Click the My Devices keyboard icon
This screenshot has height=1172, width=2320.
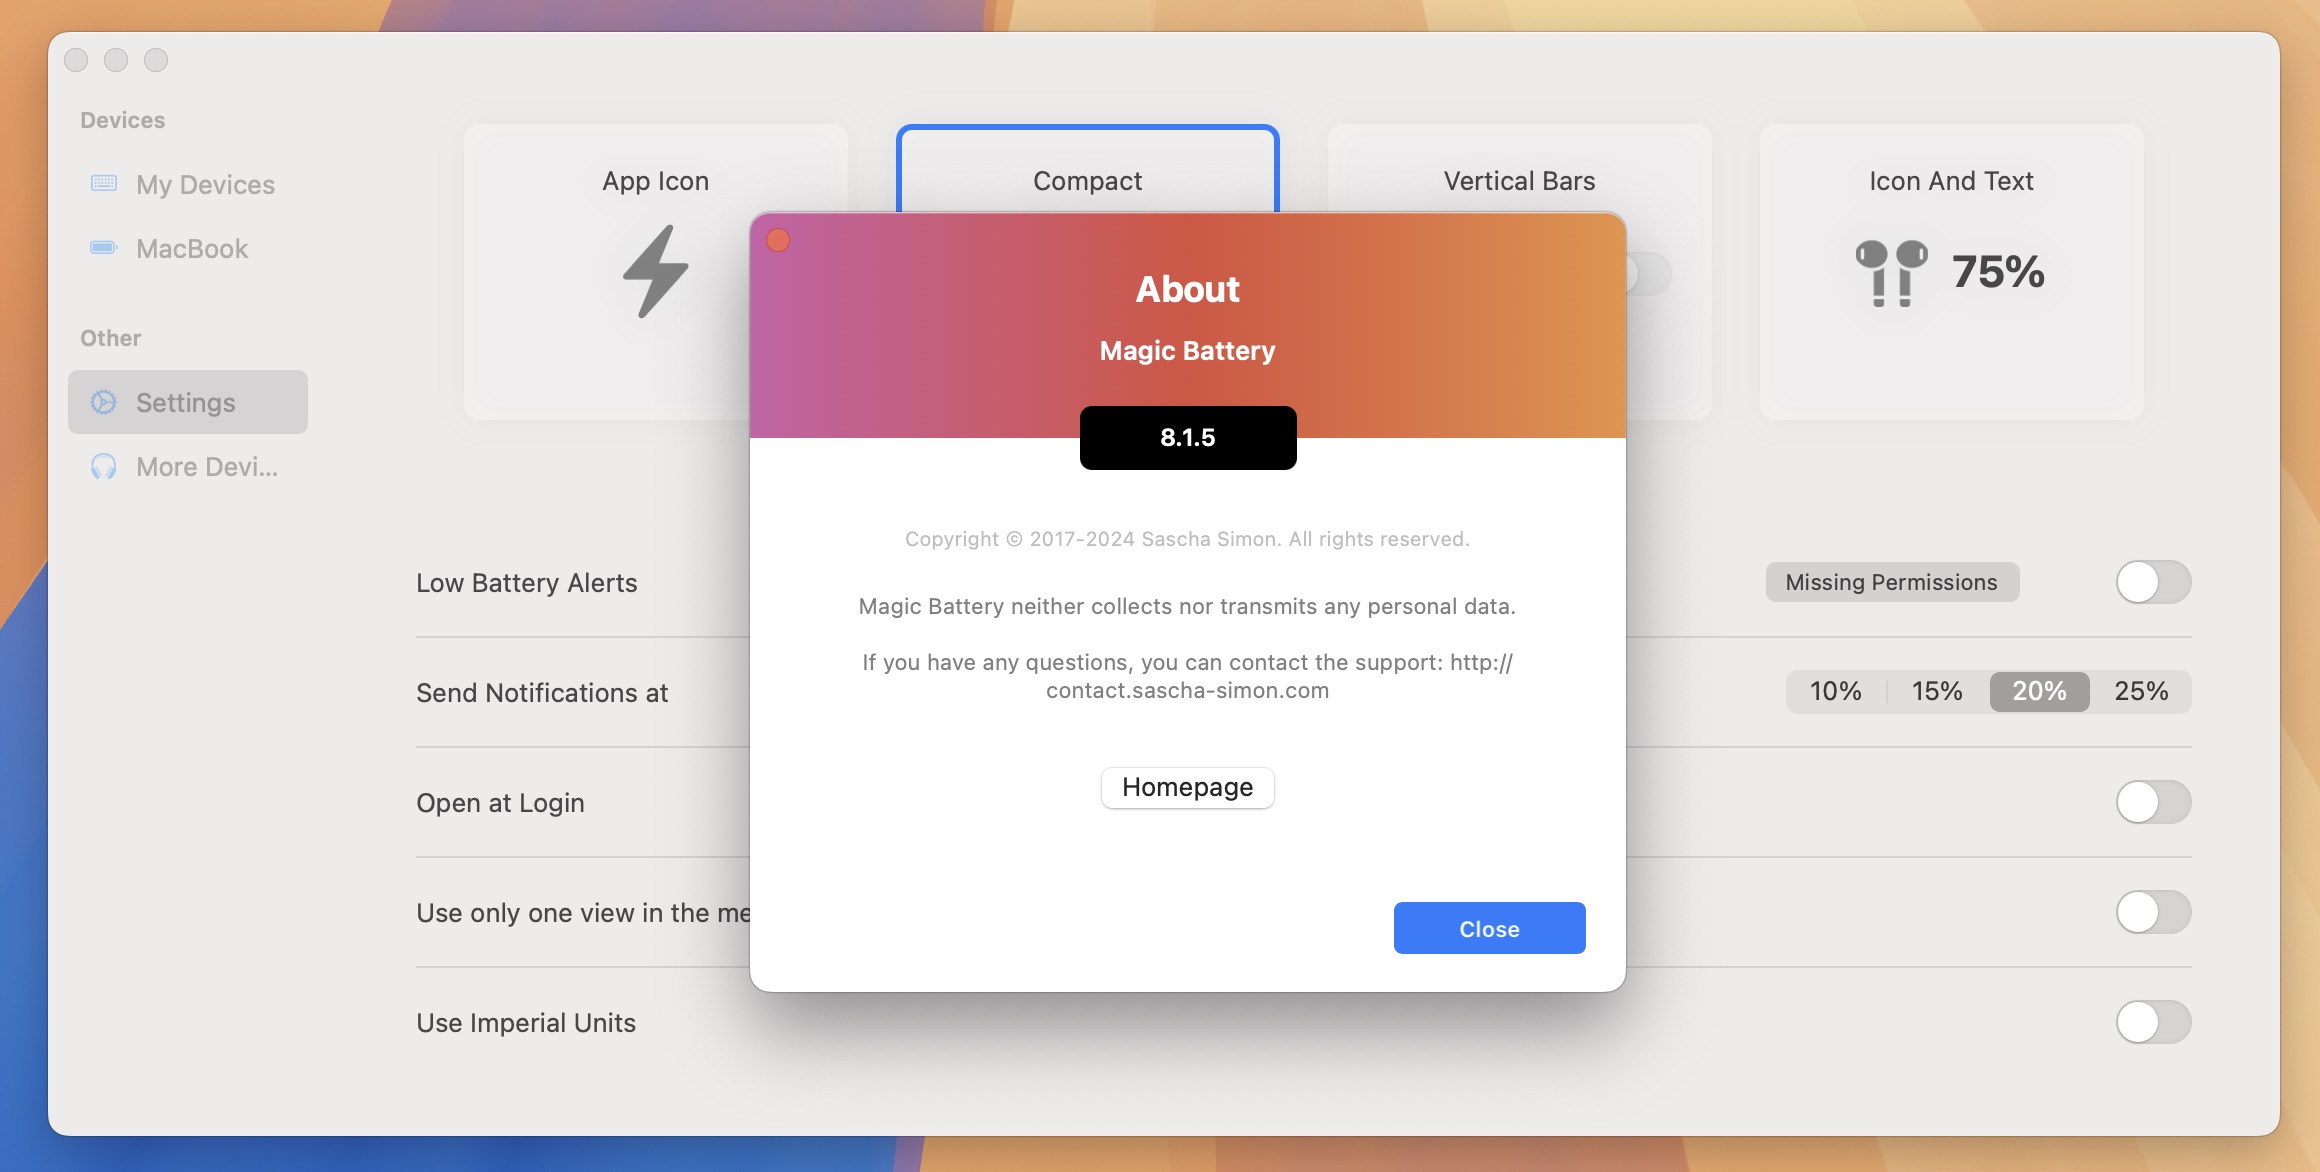[x=103, y=184]
